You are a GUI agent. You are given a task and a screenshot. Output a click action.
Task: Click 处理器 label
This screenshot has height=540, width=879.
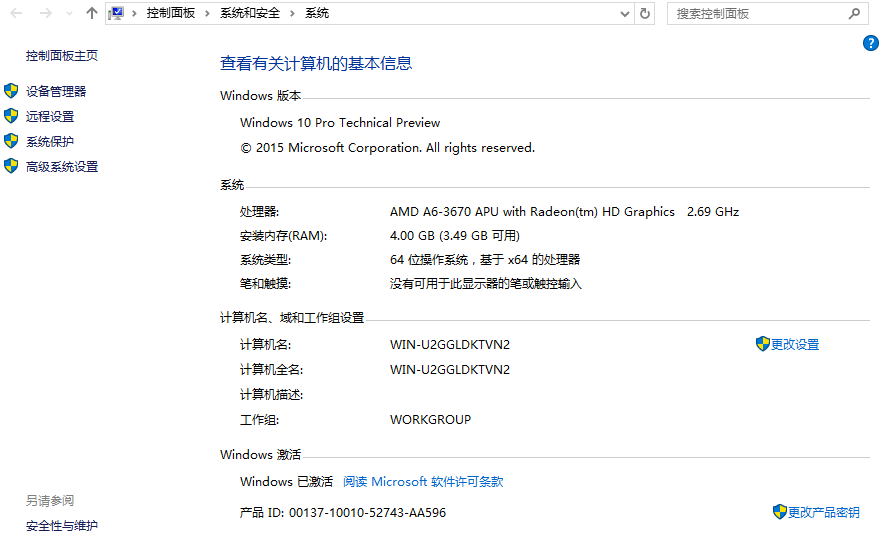click(x=259, y=212)
